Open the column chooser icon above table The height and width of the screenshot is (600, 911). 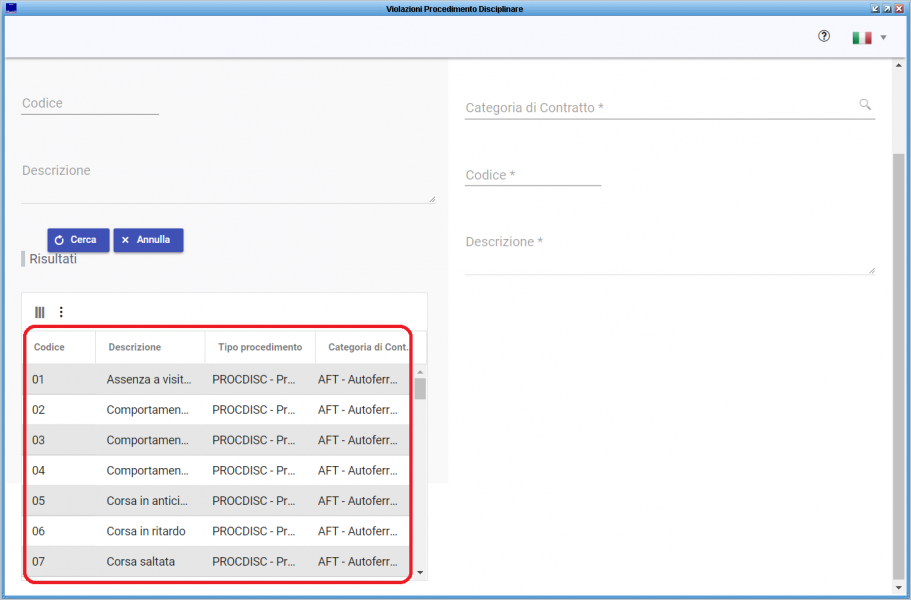[40, 312]
